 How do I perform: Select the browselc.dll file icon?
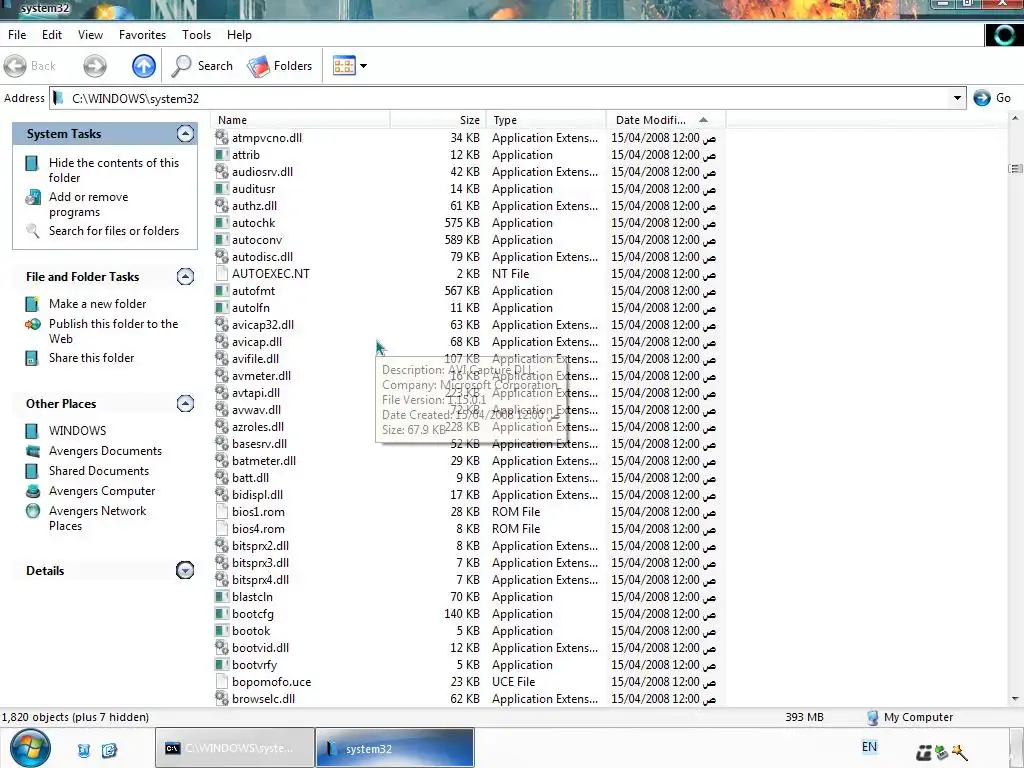pos(222,699)
